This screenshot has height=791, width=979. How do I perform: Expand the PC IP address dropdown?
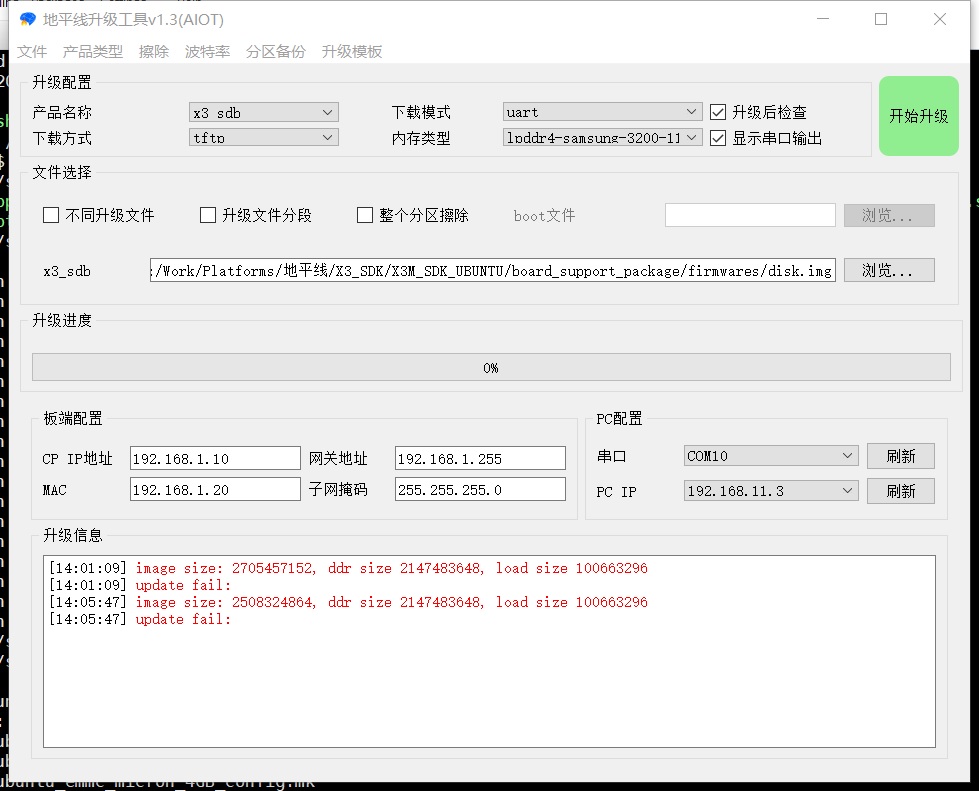[x=771, y=491]
